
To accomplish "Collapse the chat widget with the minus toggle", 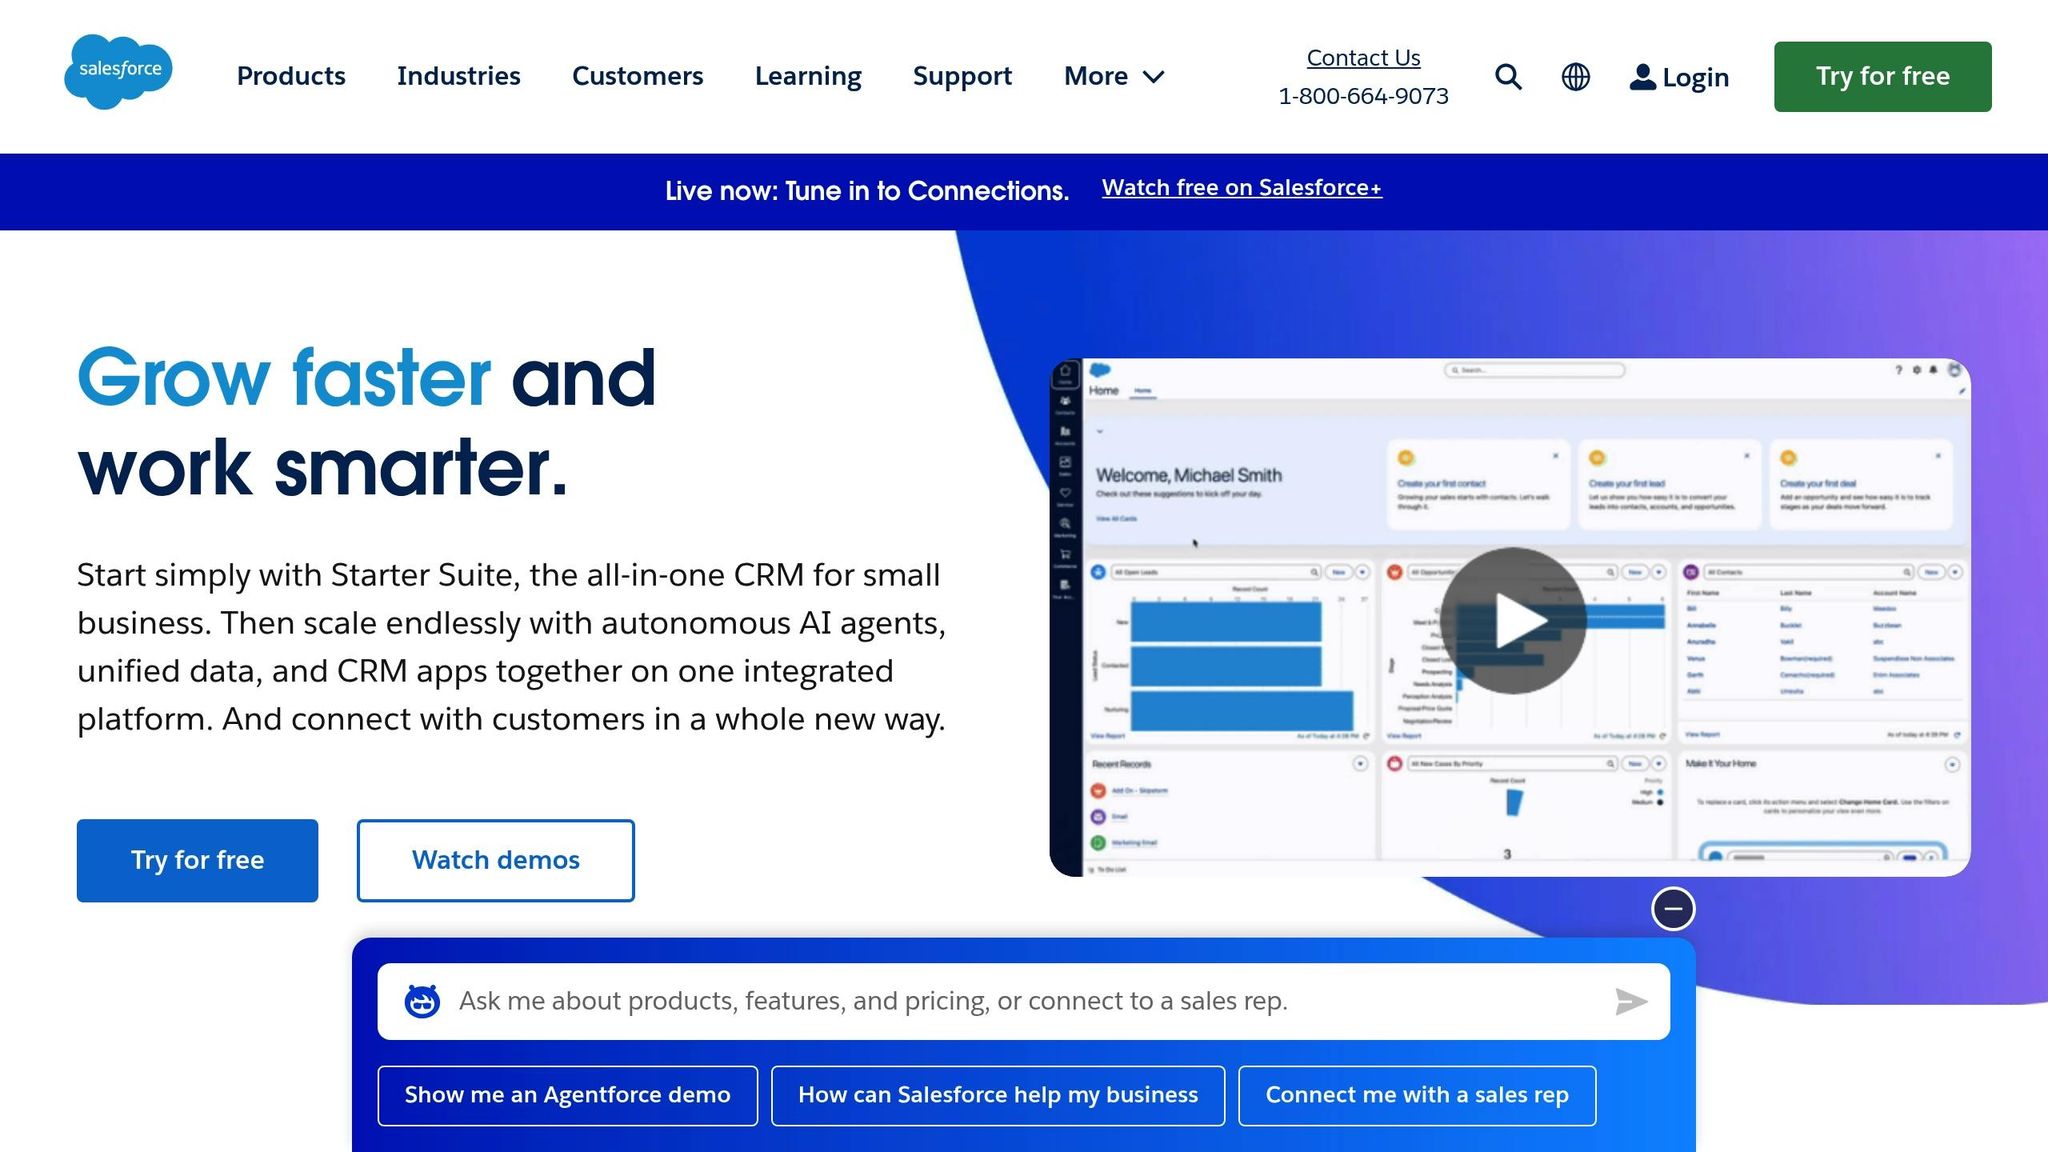I will tap(1672, 908).
